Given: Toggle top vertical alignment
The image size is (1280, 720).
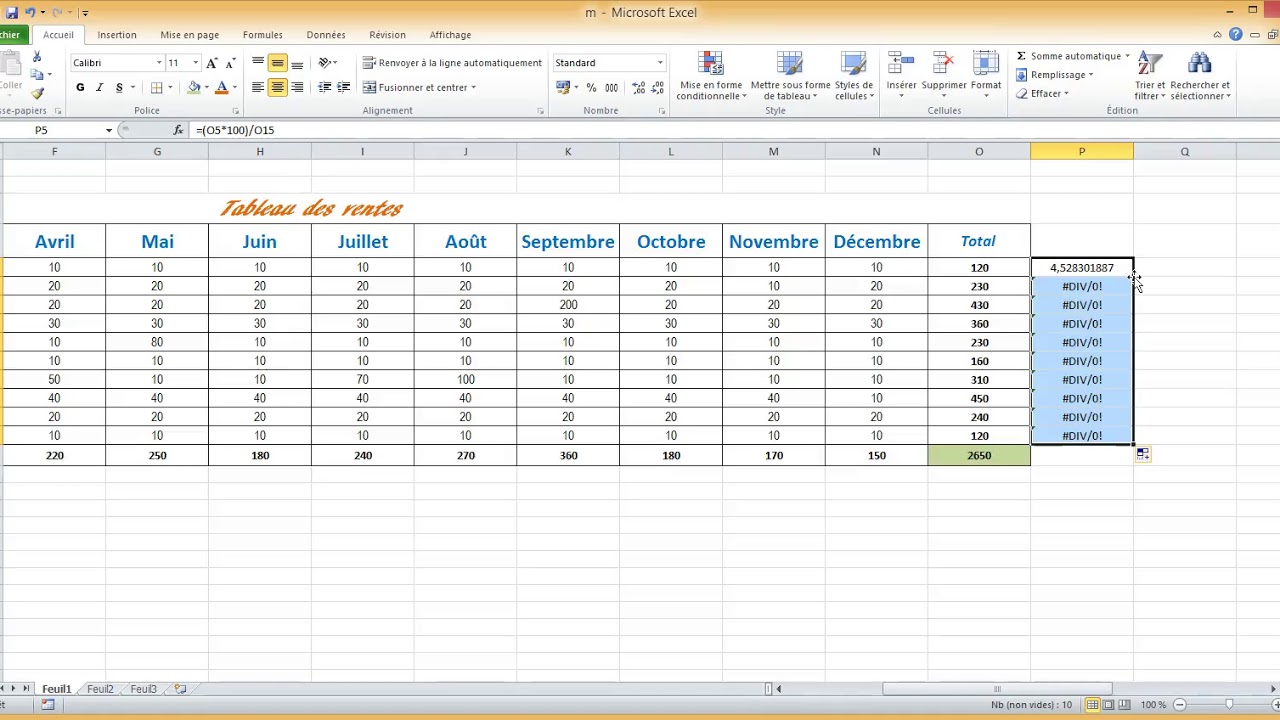Looking at the screenshot, I should pos(258,63).
